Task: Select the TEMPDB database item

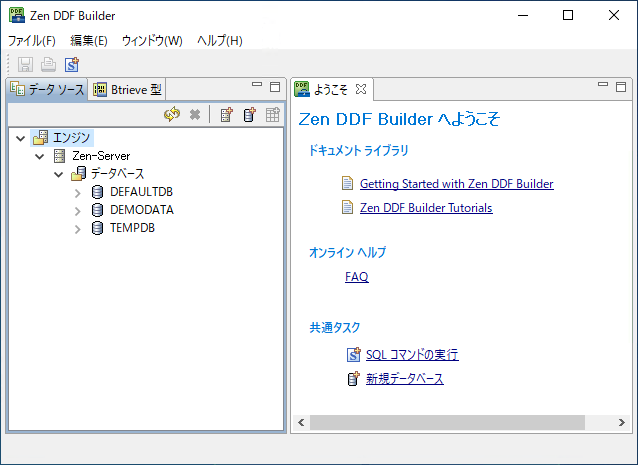Action: 132,228
